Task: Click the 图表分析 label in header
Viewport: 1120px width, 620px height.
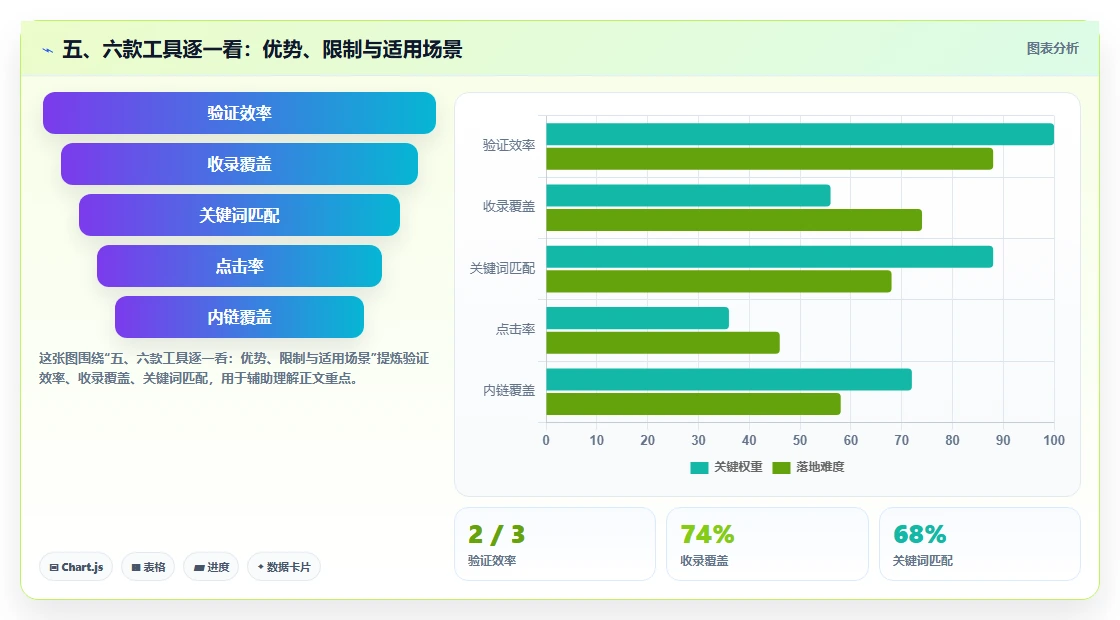Action: 1052,49
